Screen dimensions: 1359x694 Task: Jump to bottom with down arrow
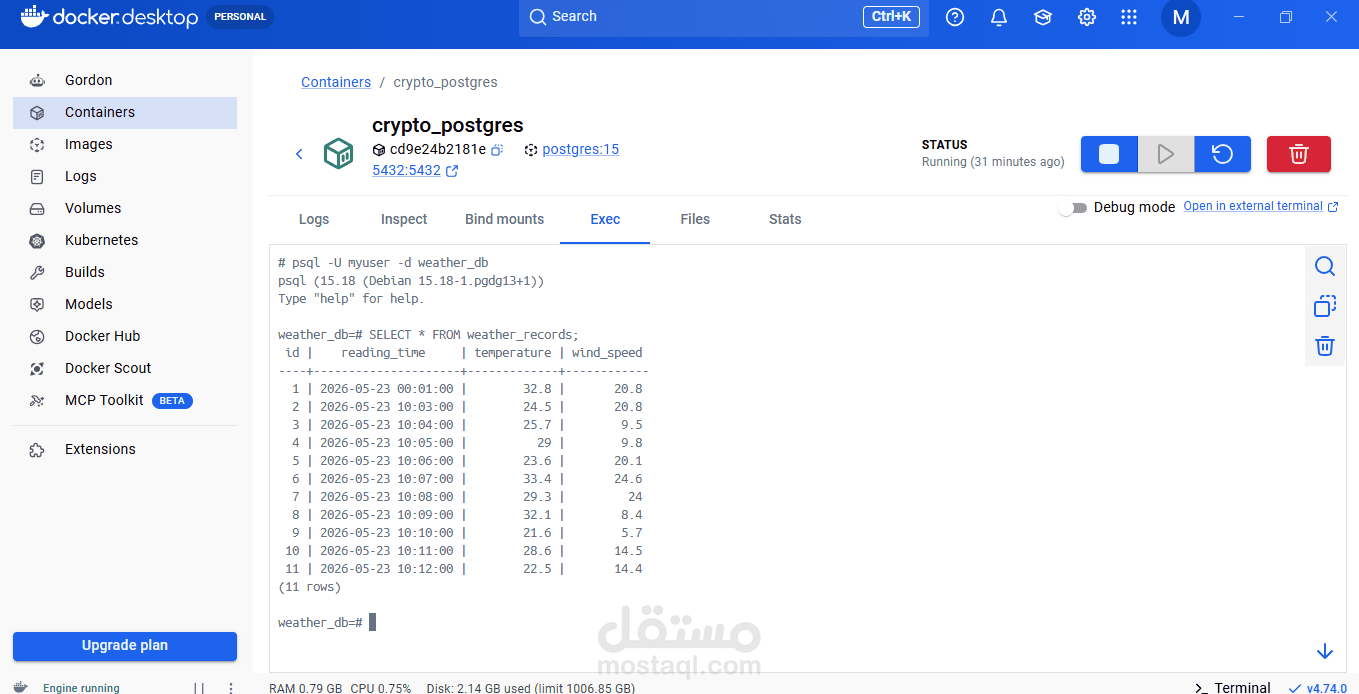point(1325,651)
